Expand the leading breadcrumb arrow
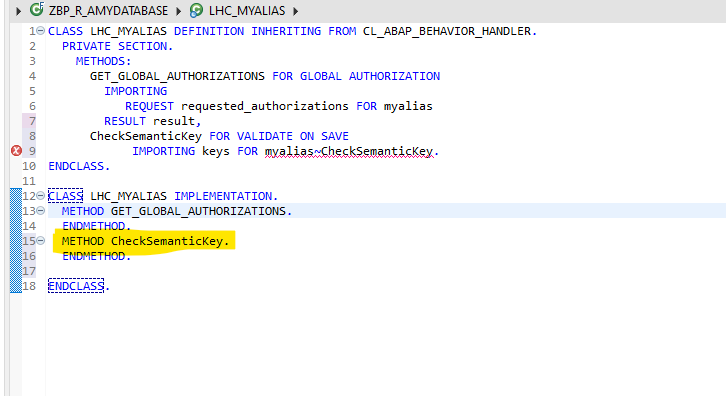Viewport: 726px width, 396px height. tap(18, 11)
